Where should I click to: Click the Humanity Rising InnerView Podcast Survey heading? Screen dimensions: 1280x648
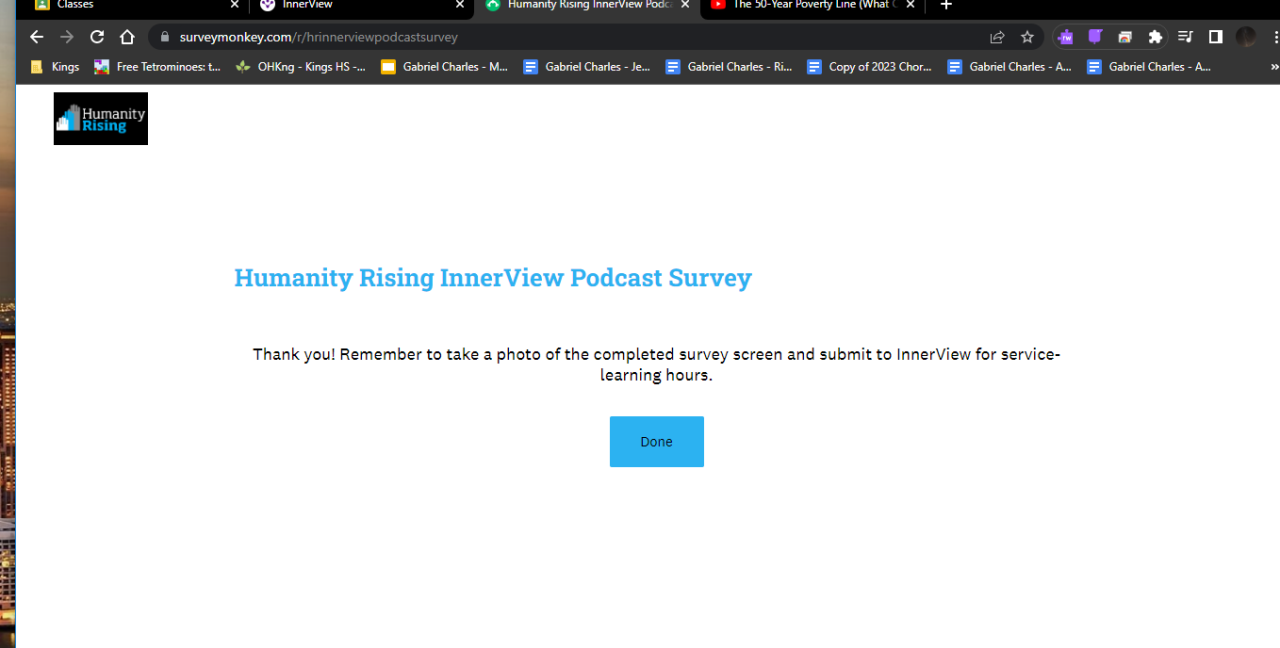pyautogui.click(x=493, y=278)
